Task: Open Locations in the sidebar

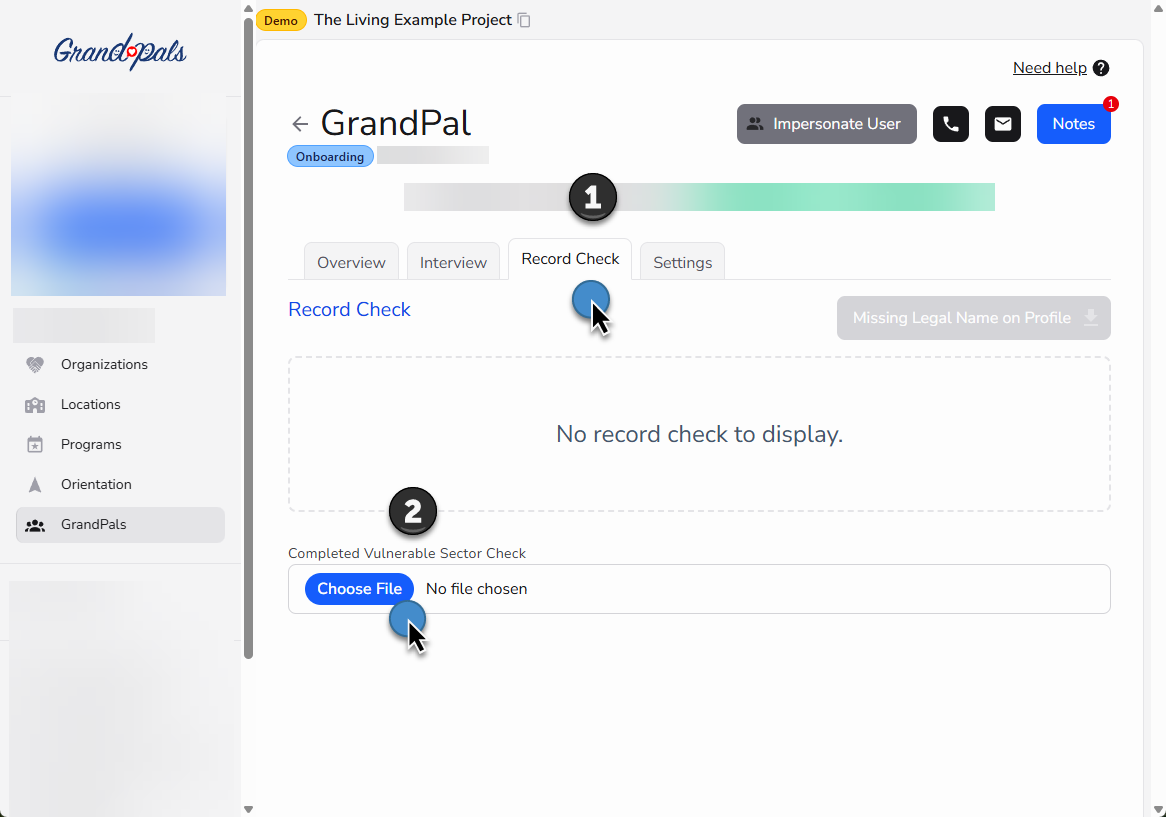Action: point(120,404)
